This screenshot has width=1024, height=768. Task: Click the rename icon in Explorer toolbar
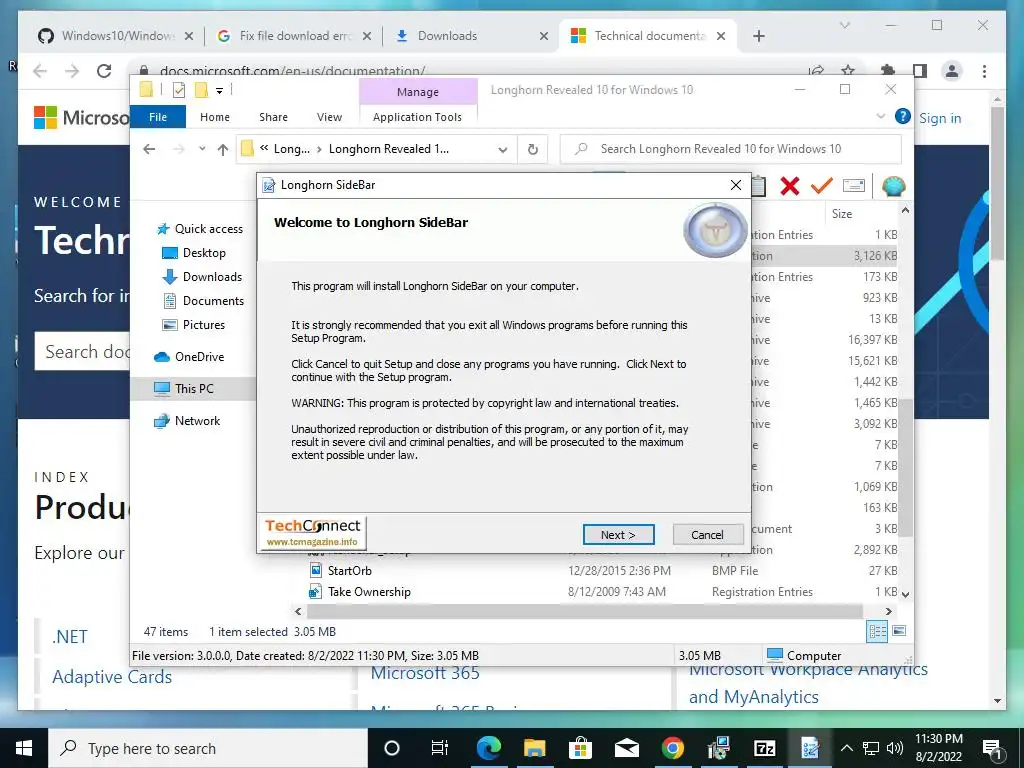[854, 186]
